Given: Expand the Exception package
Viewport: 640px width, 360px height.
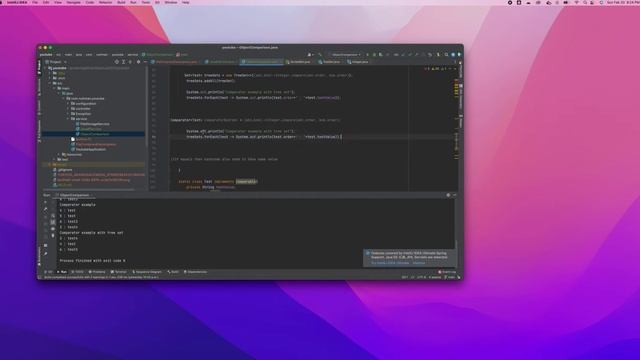Looking at the screenshot, I should pyautogui.click(x=68, y=114).
